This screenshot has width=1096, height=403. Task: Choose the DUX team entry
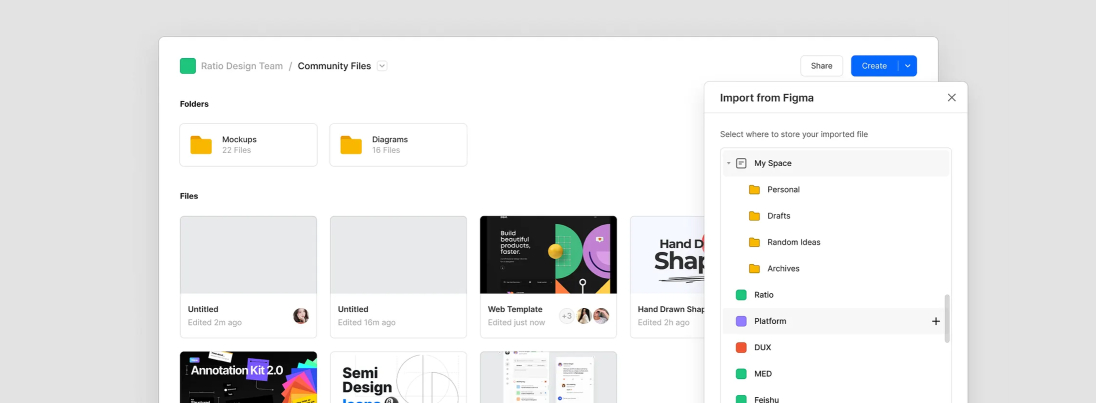(x=762, y=347)
